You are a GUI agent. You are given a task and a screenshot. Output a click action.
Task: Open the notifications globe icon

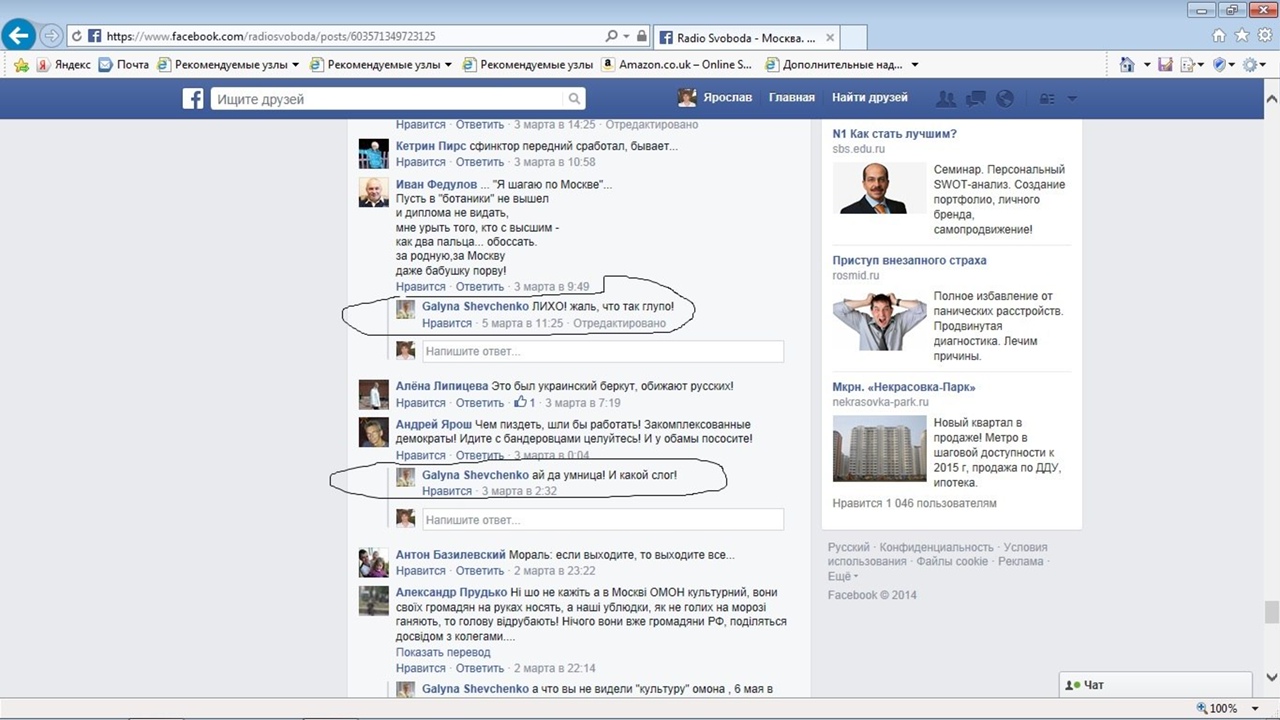(1005, 99)
